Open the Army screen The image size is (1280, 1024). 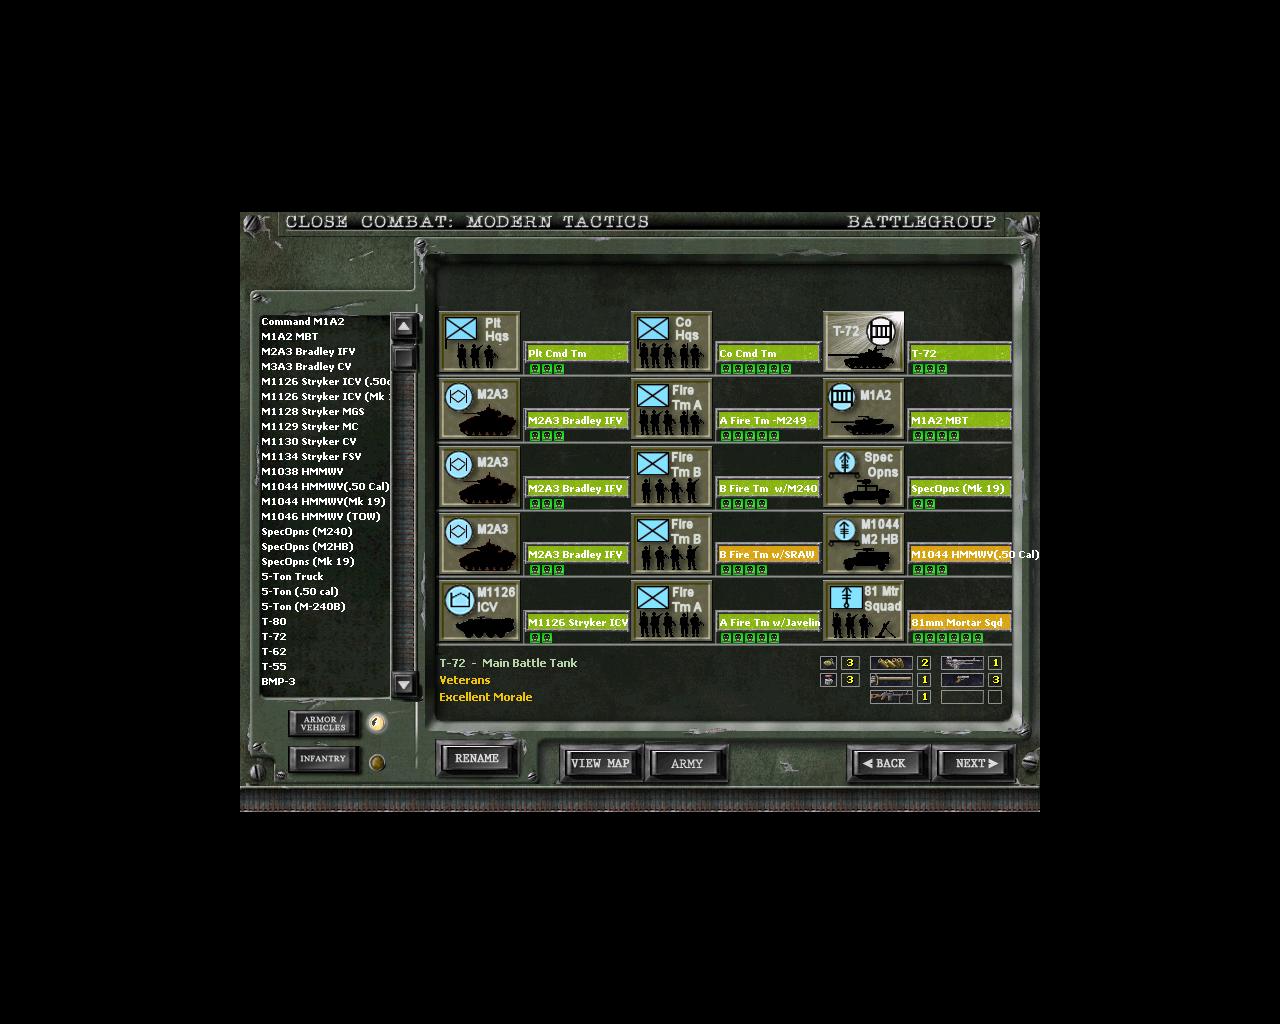click(686, 763)
